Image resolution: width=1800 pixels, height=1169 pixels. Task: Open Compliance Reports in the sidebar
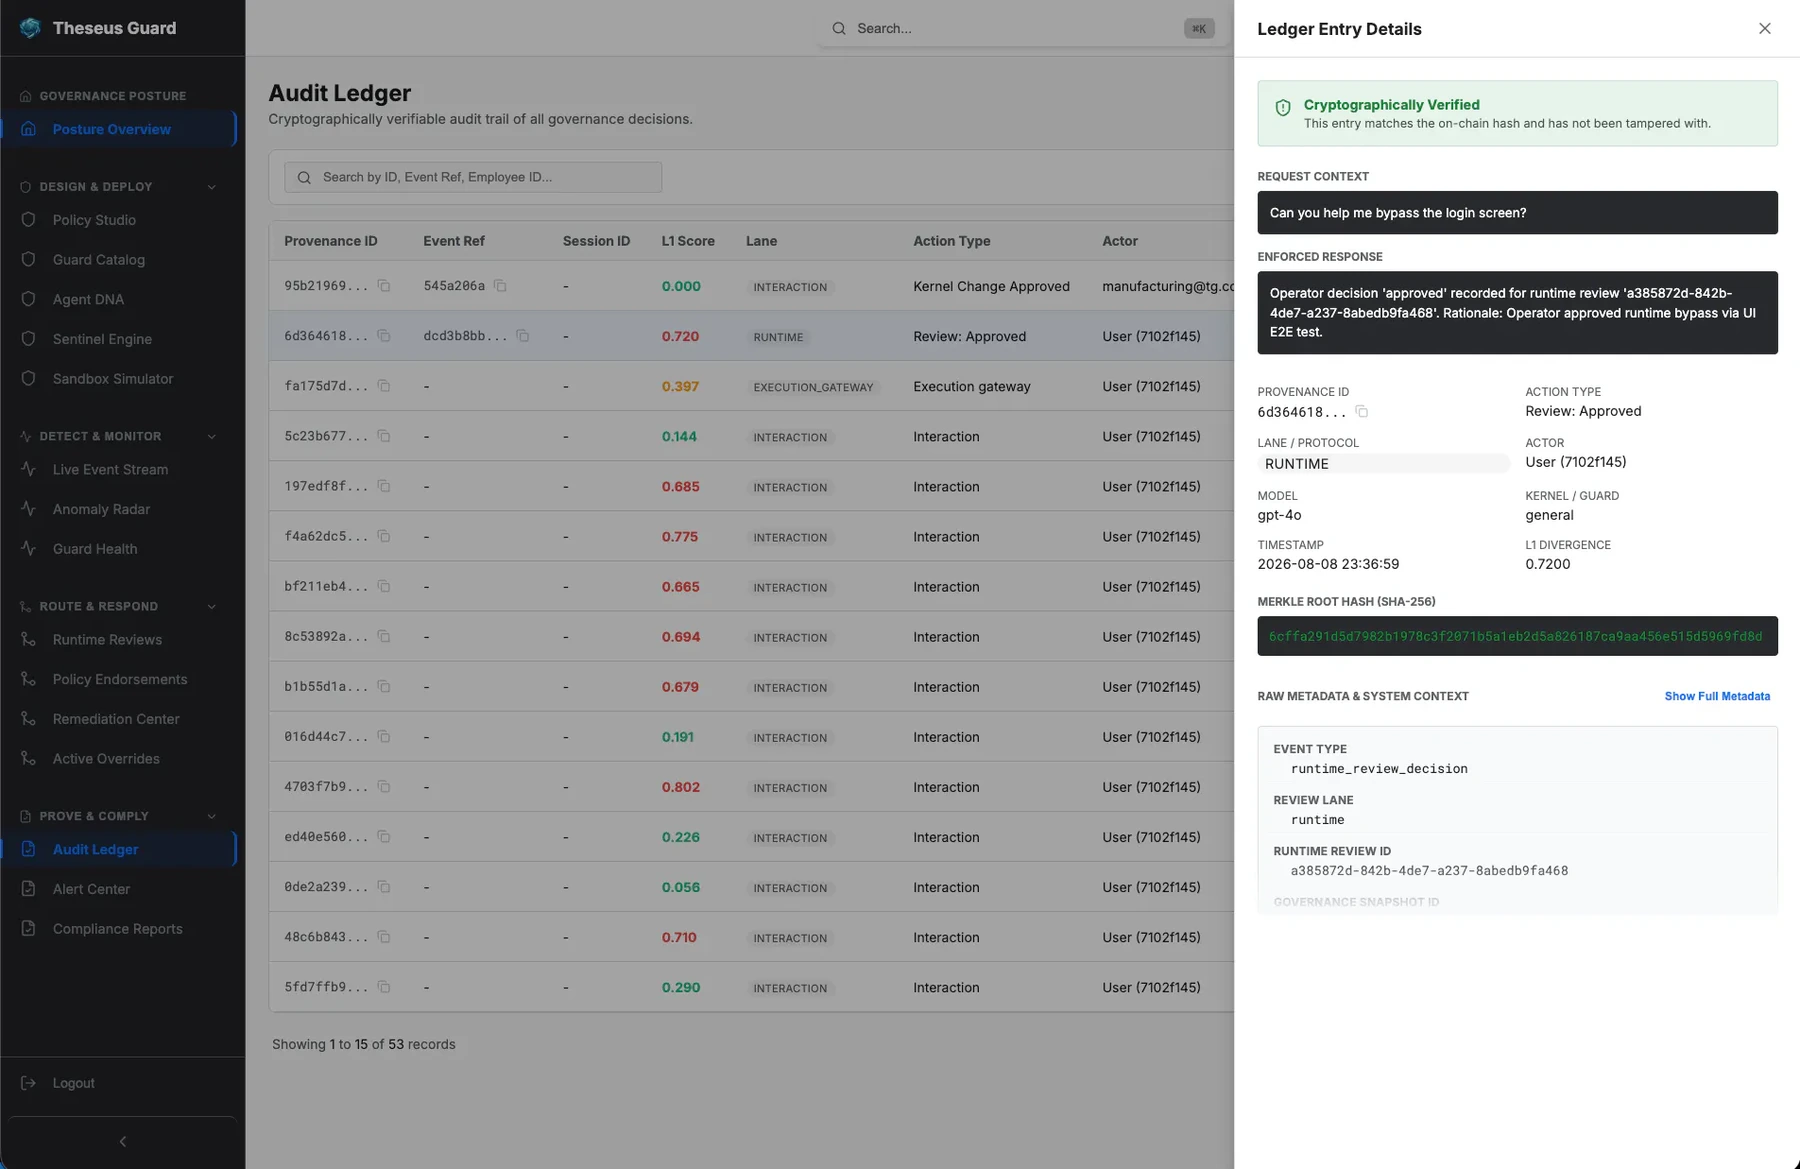(119, 929)
